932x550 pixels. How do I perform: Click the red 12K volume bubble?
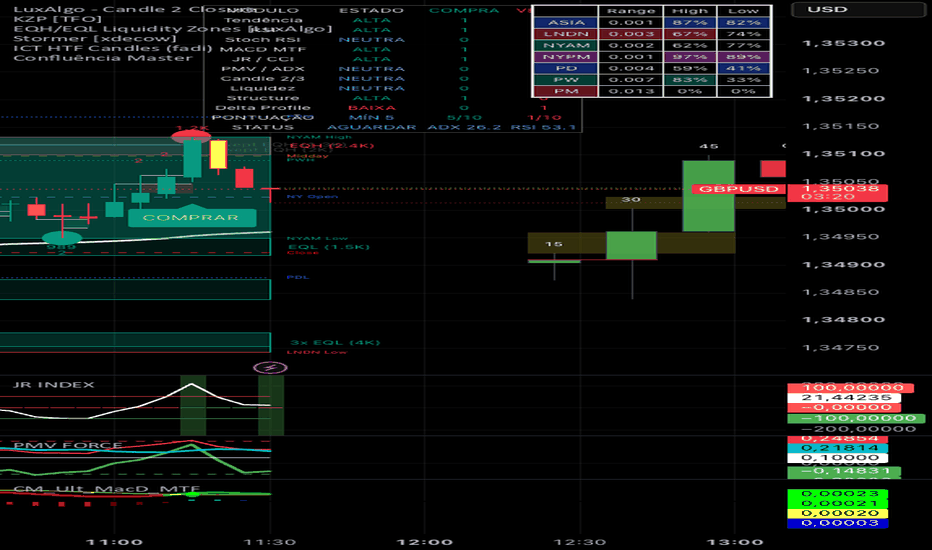pyautogui.click(x=191, y=136)
